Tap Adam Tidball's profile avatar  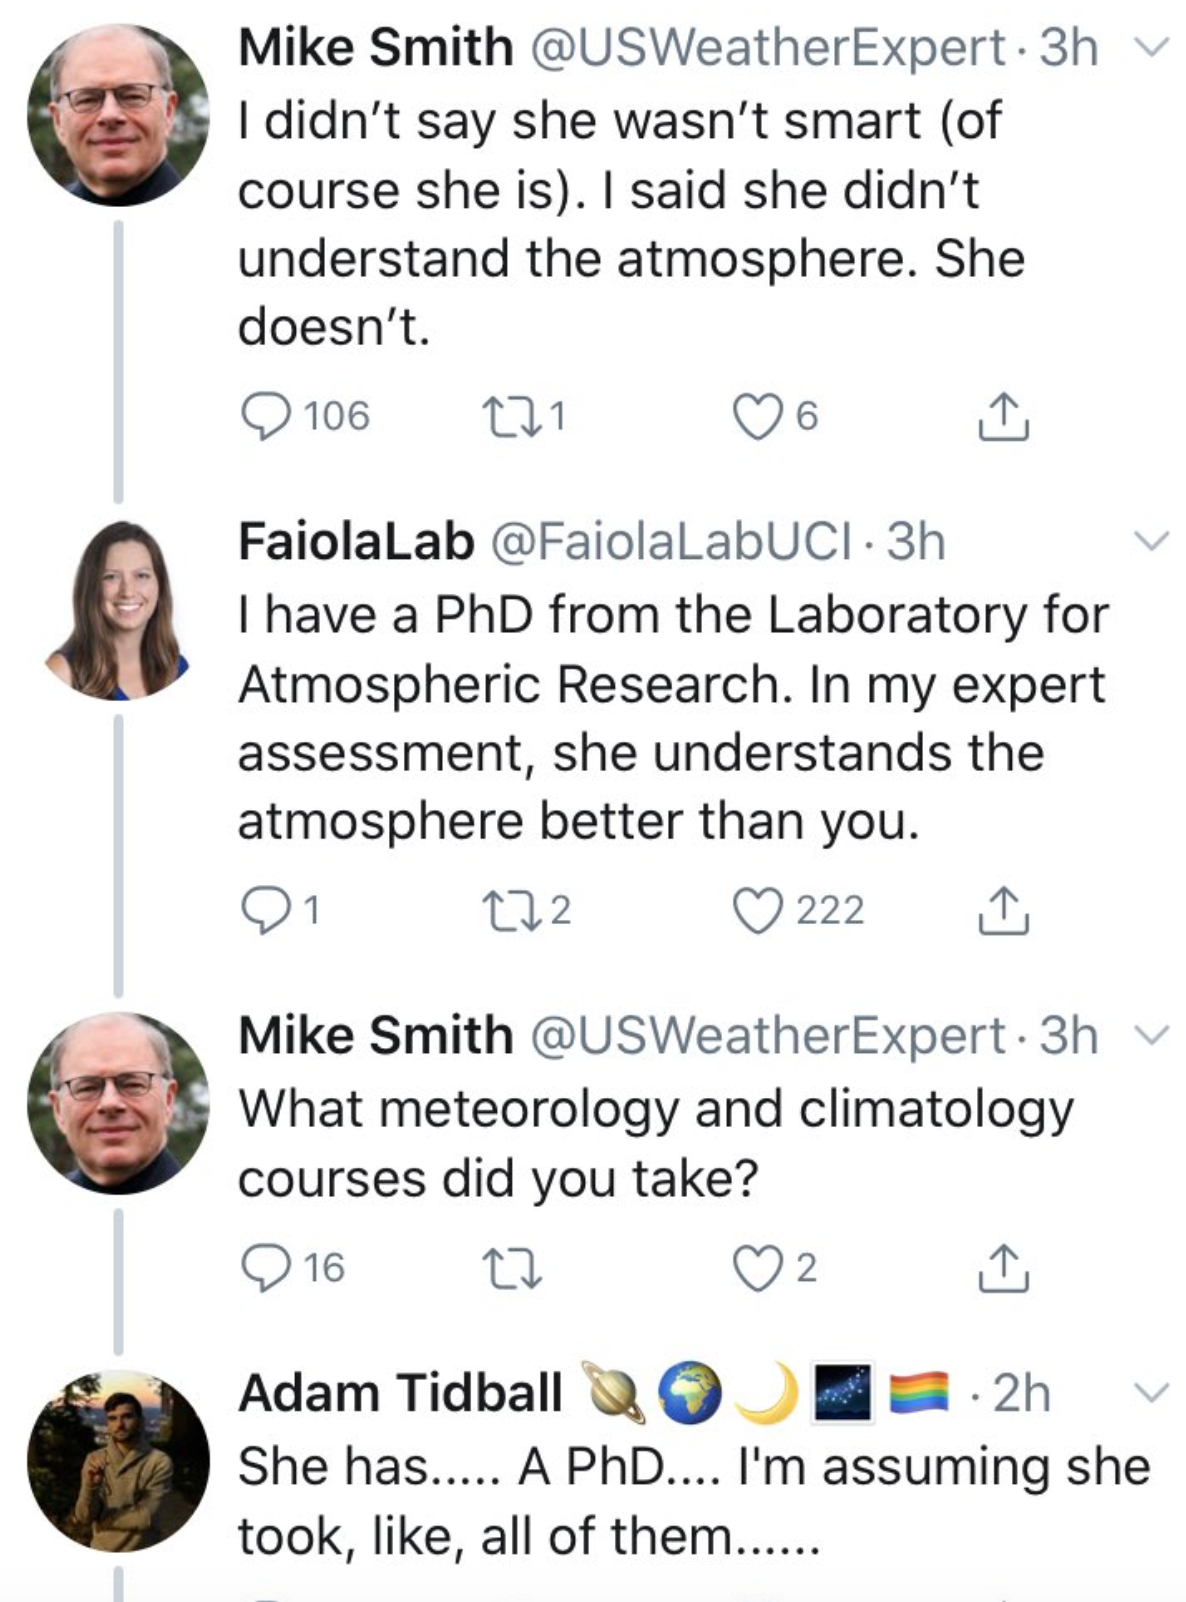coord(118,1460)
